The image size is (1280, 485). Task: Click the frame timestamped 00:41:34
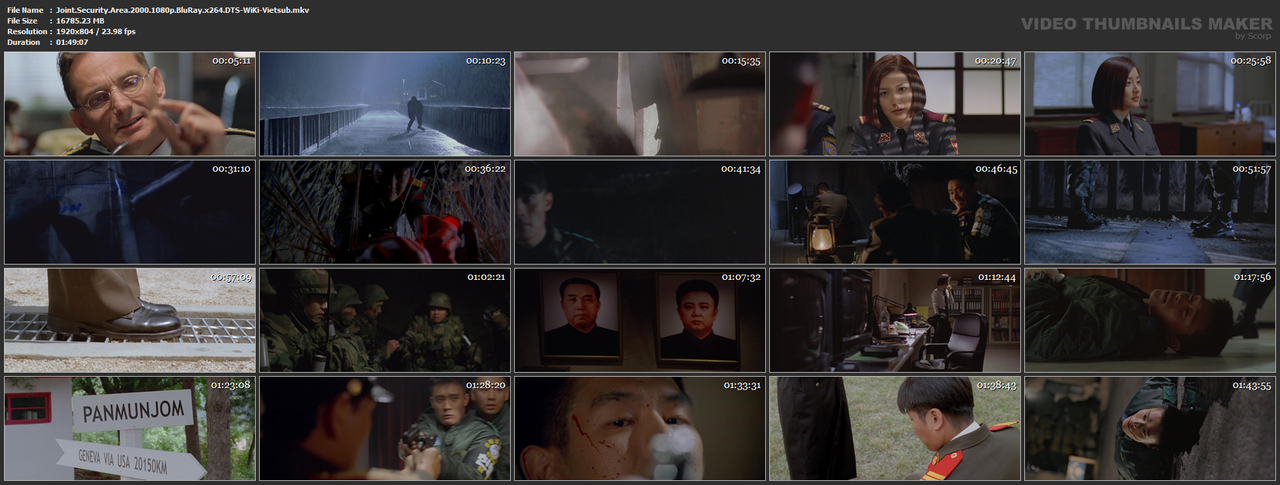[640, 212]
